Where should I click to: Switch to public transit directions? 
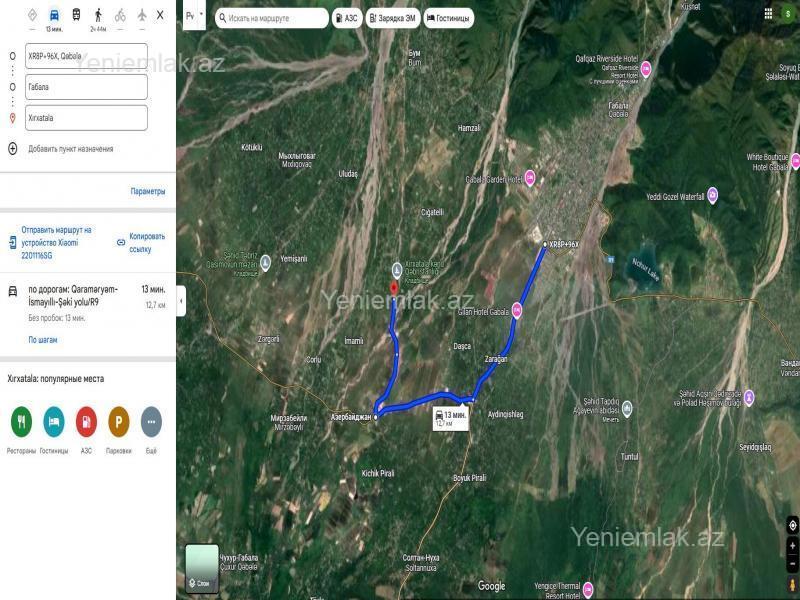pos(76,15)
